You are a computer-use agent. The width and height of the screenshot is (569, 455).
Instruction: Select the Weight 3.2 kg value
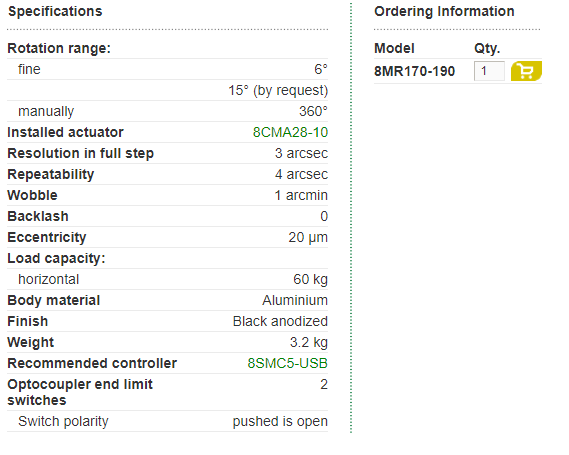[x=308, y=343]
